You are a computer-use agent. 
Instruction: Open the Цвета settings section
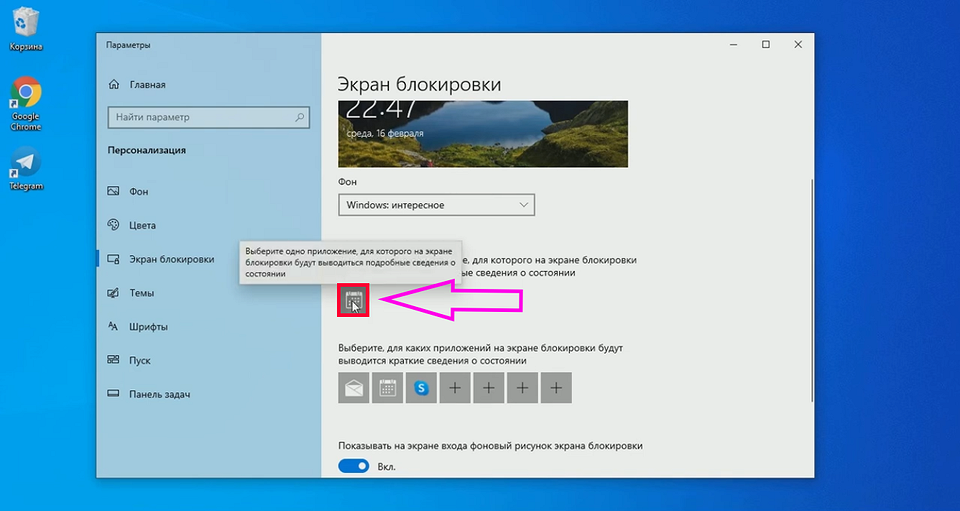pos(208,225)
